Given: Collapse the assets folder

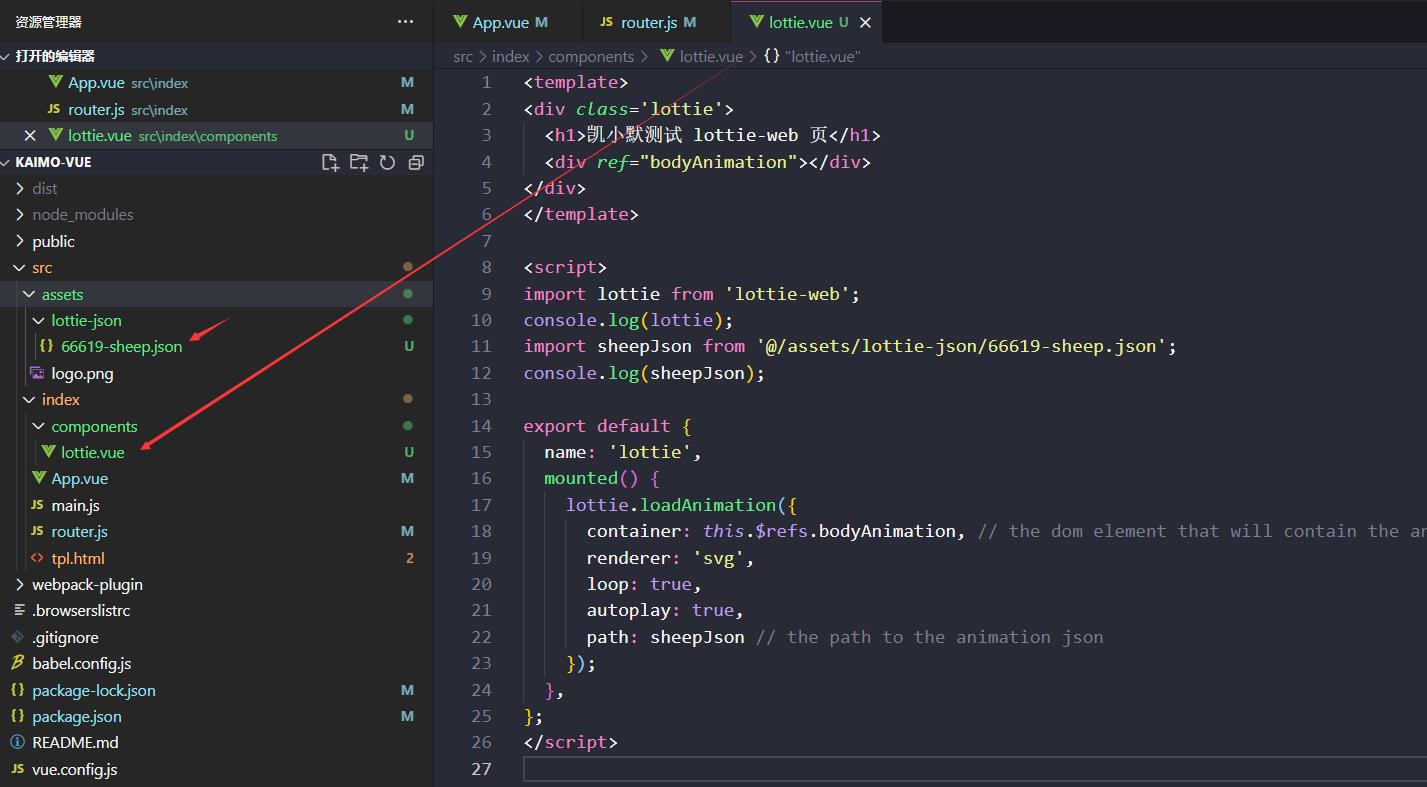Looking at the screenshot, I should click(216, 294).
